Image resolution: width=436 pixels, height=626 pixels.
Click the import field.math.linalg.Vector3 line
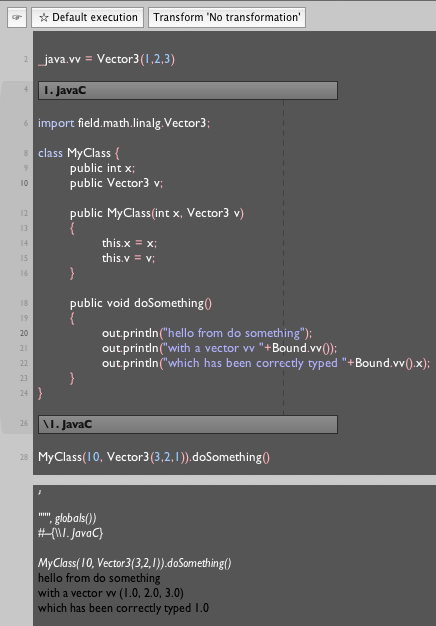pyautogui.click(x=124, y=123)
